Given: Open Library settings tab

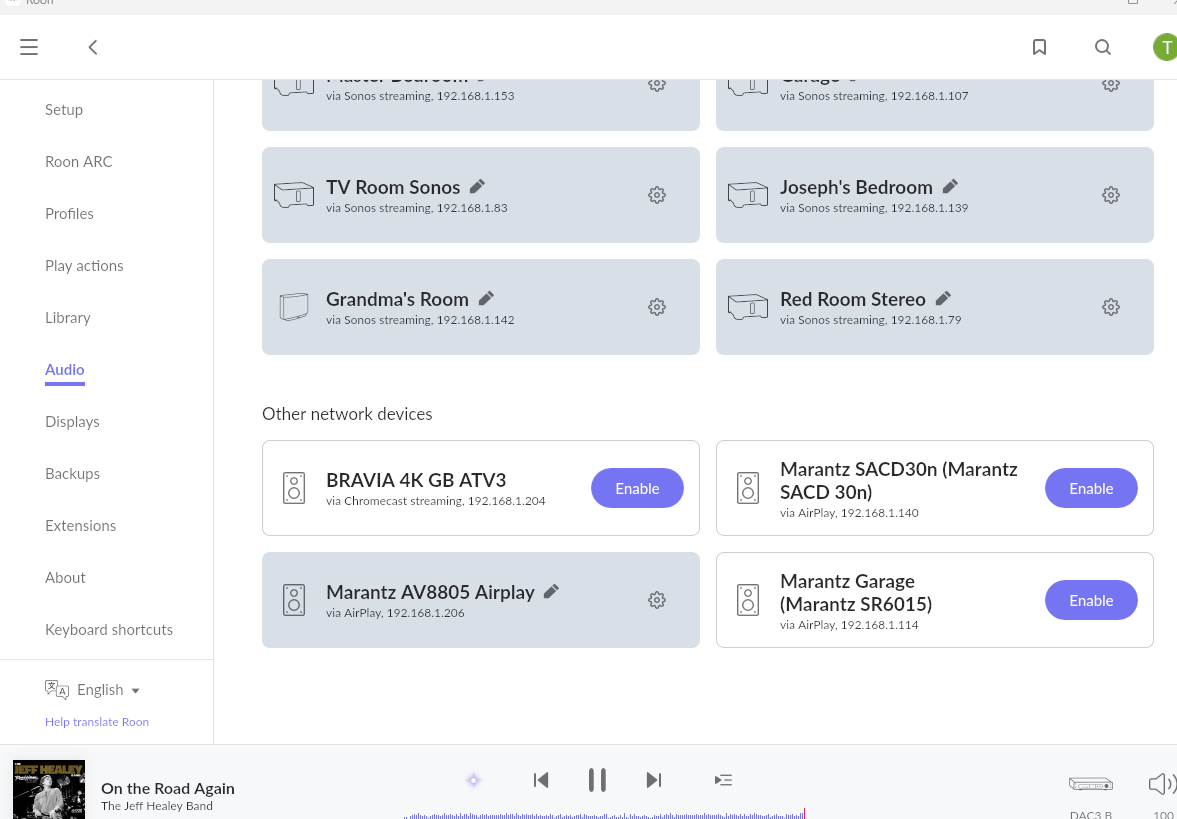Looking at the screenshot, I should tap(68, 318).
